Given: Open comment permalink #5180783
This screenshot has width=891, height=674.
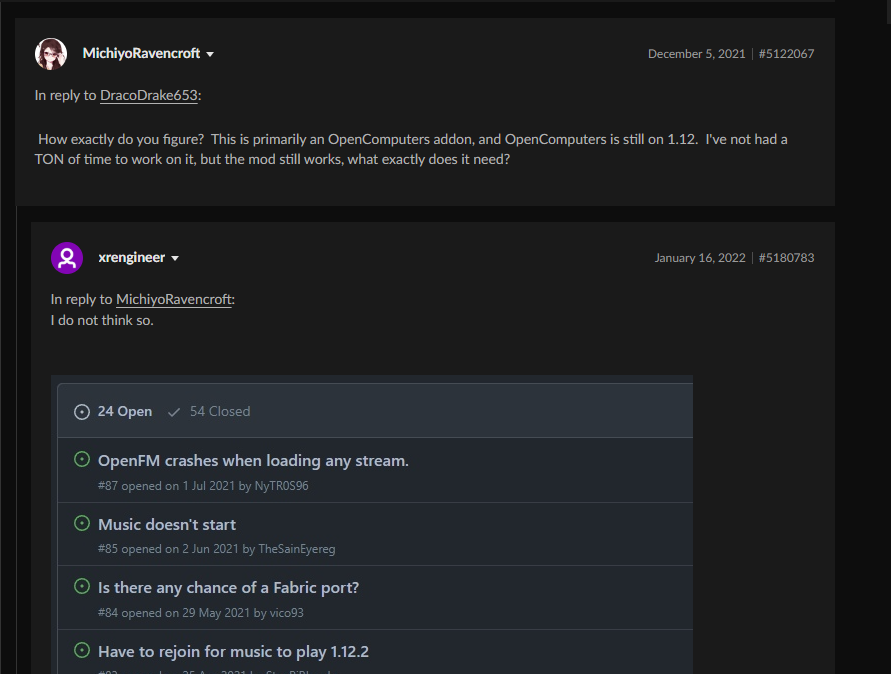Looking at the screenshot, I should [786, 258].
